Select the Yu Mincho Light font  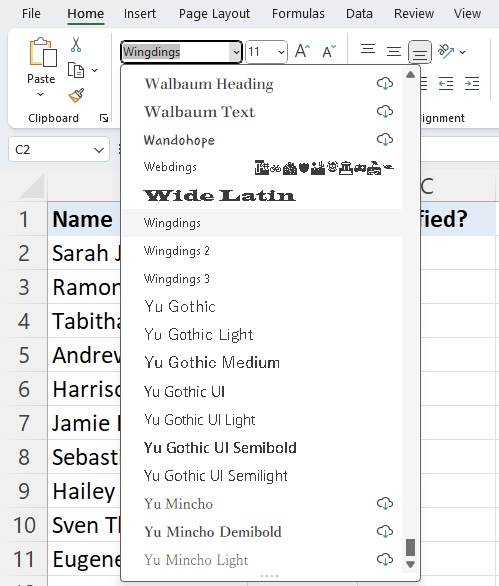point(262,559)
